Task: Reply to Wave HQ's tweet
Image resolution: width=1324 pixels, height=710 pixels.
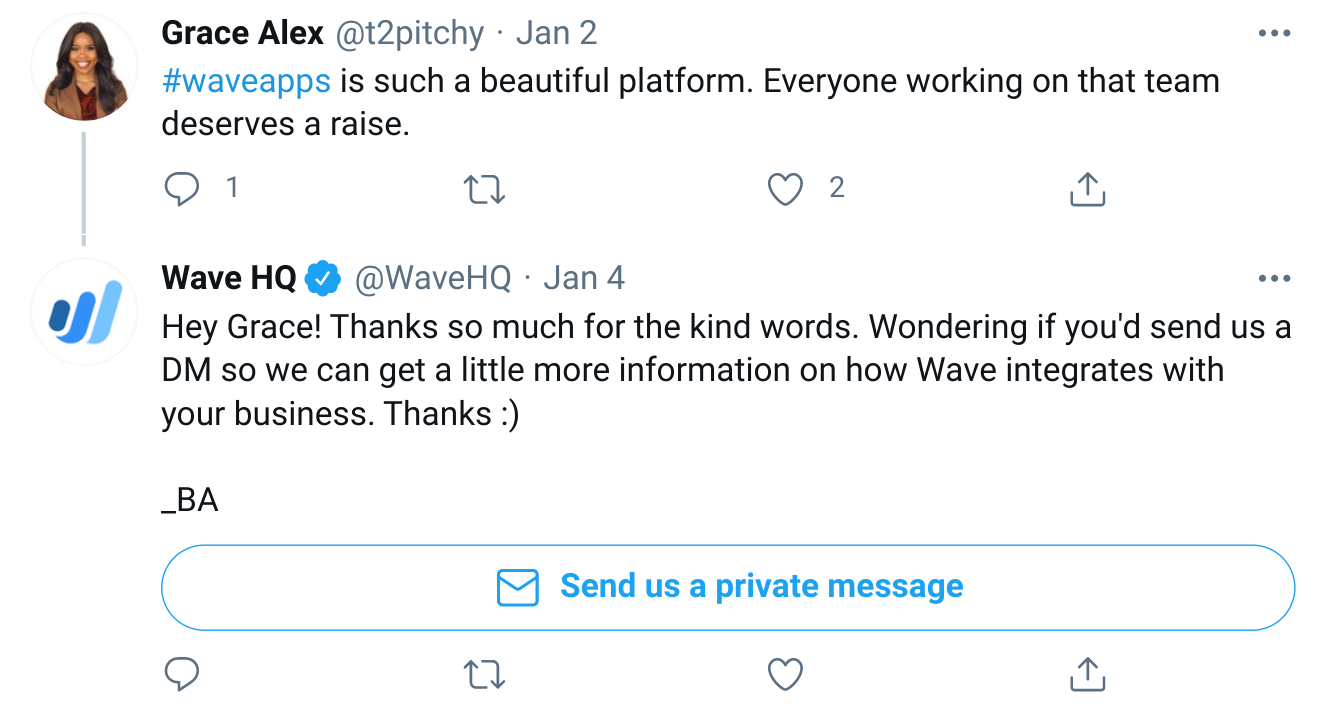Action: point(182,675)
